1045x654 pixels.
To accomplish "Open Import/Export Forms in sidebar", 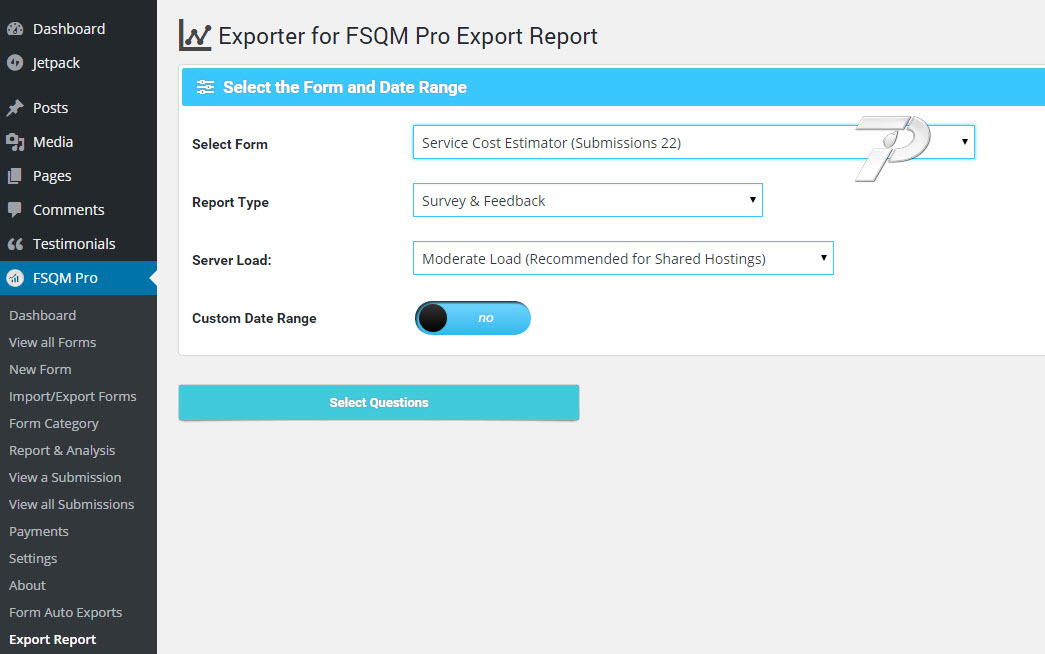I will click(72, 396).
